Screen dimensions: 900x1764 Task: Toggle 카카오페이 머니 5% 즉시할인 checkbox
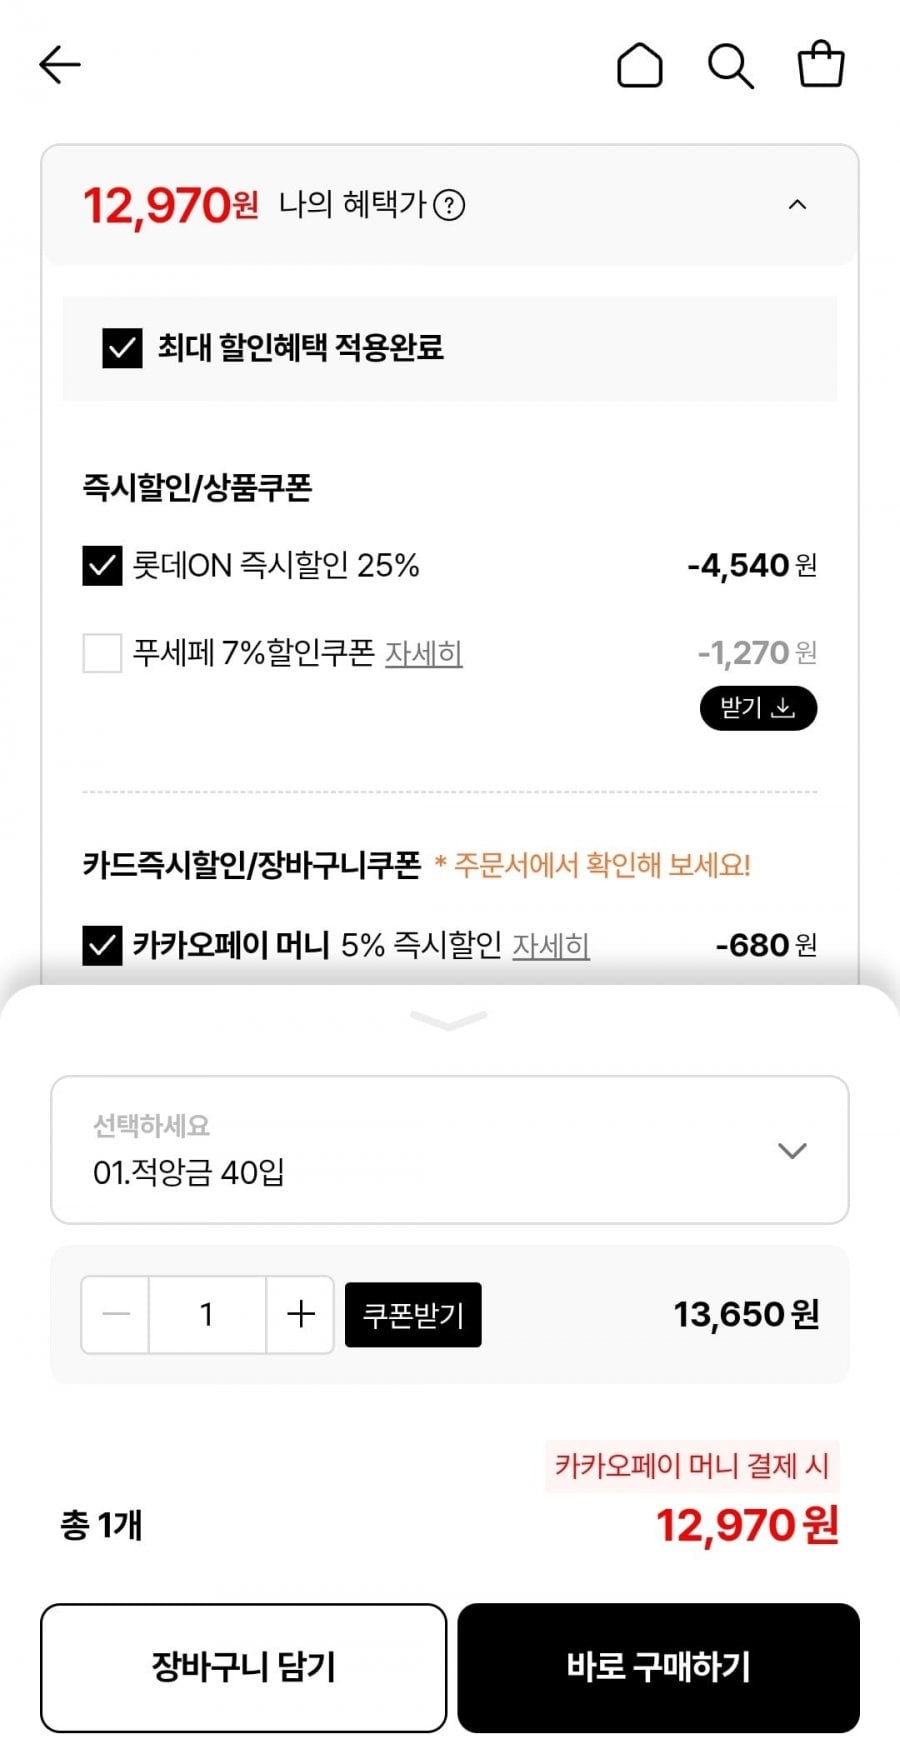point(102,945)
